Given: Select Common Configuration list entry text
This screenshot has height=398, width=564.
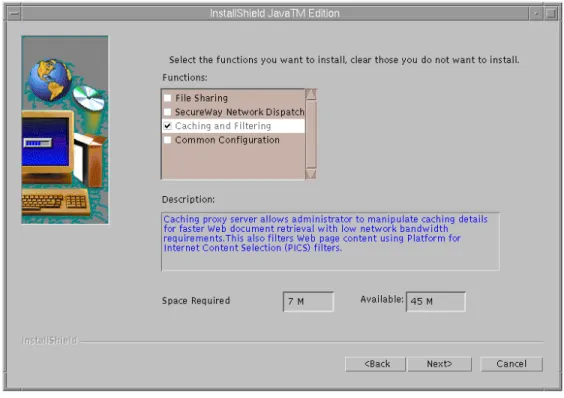Looking at the screenshot, I should [x=227, y=140].
